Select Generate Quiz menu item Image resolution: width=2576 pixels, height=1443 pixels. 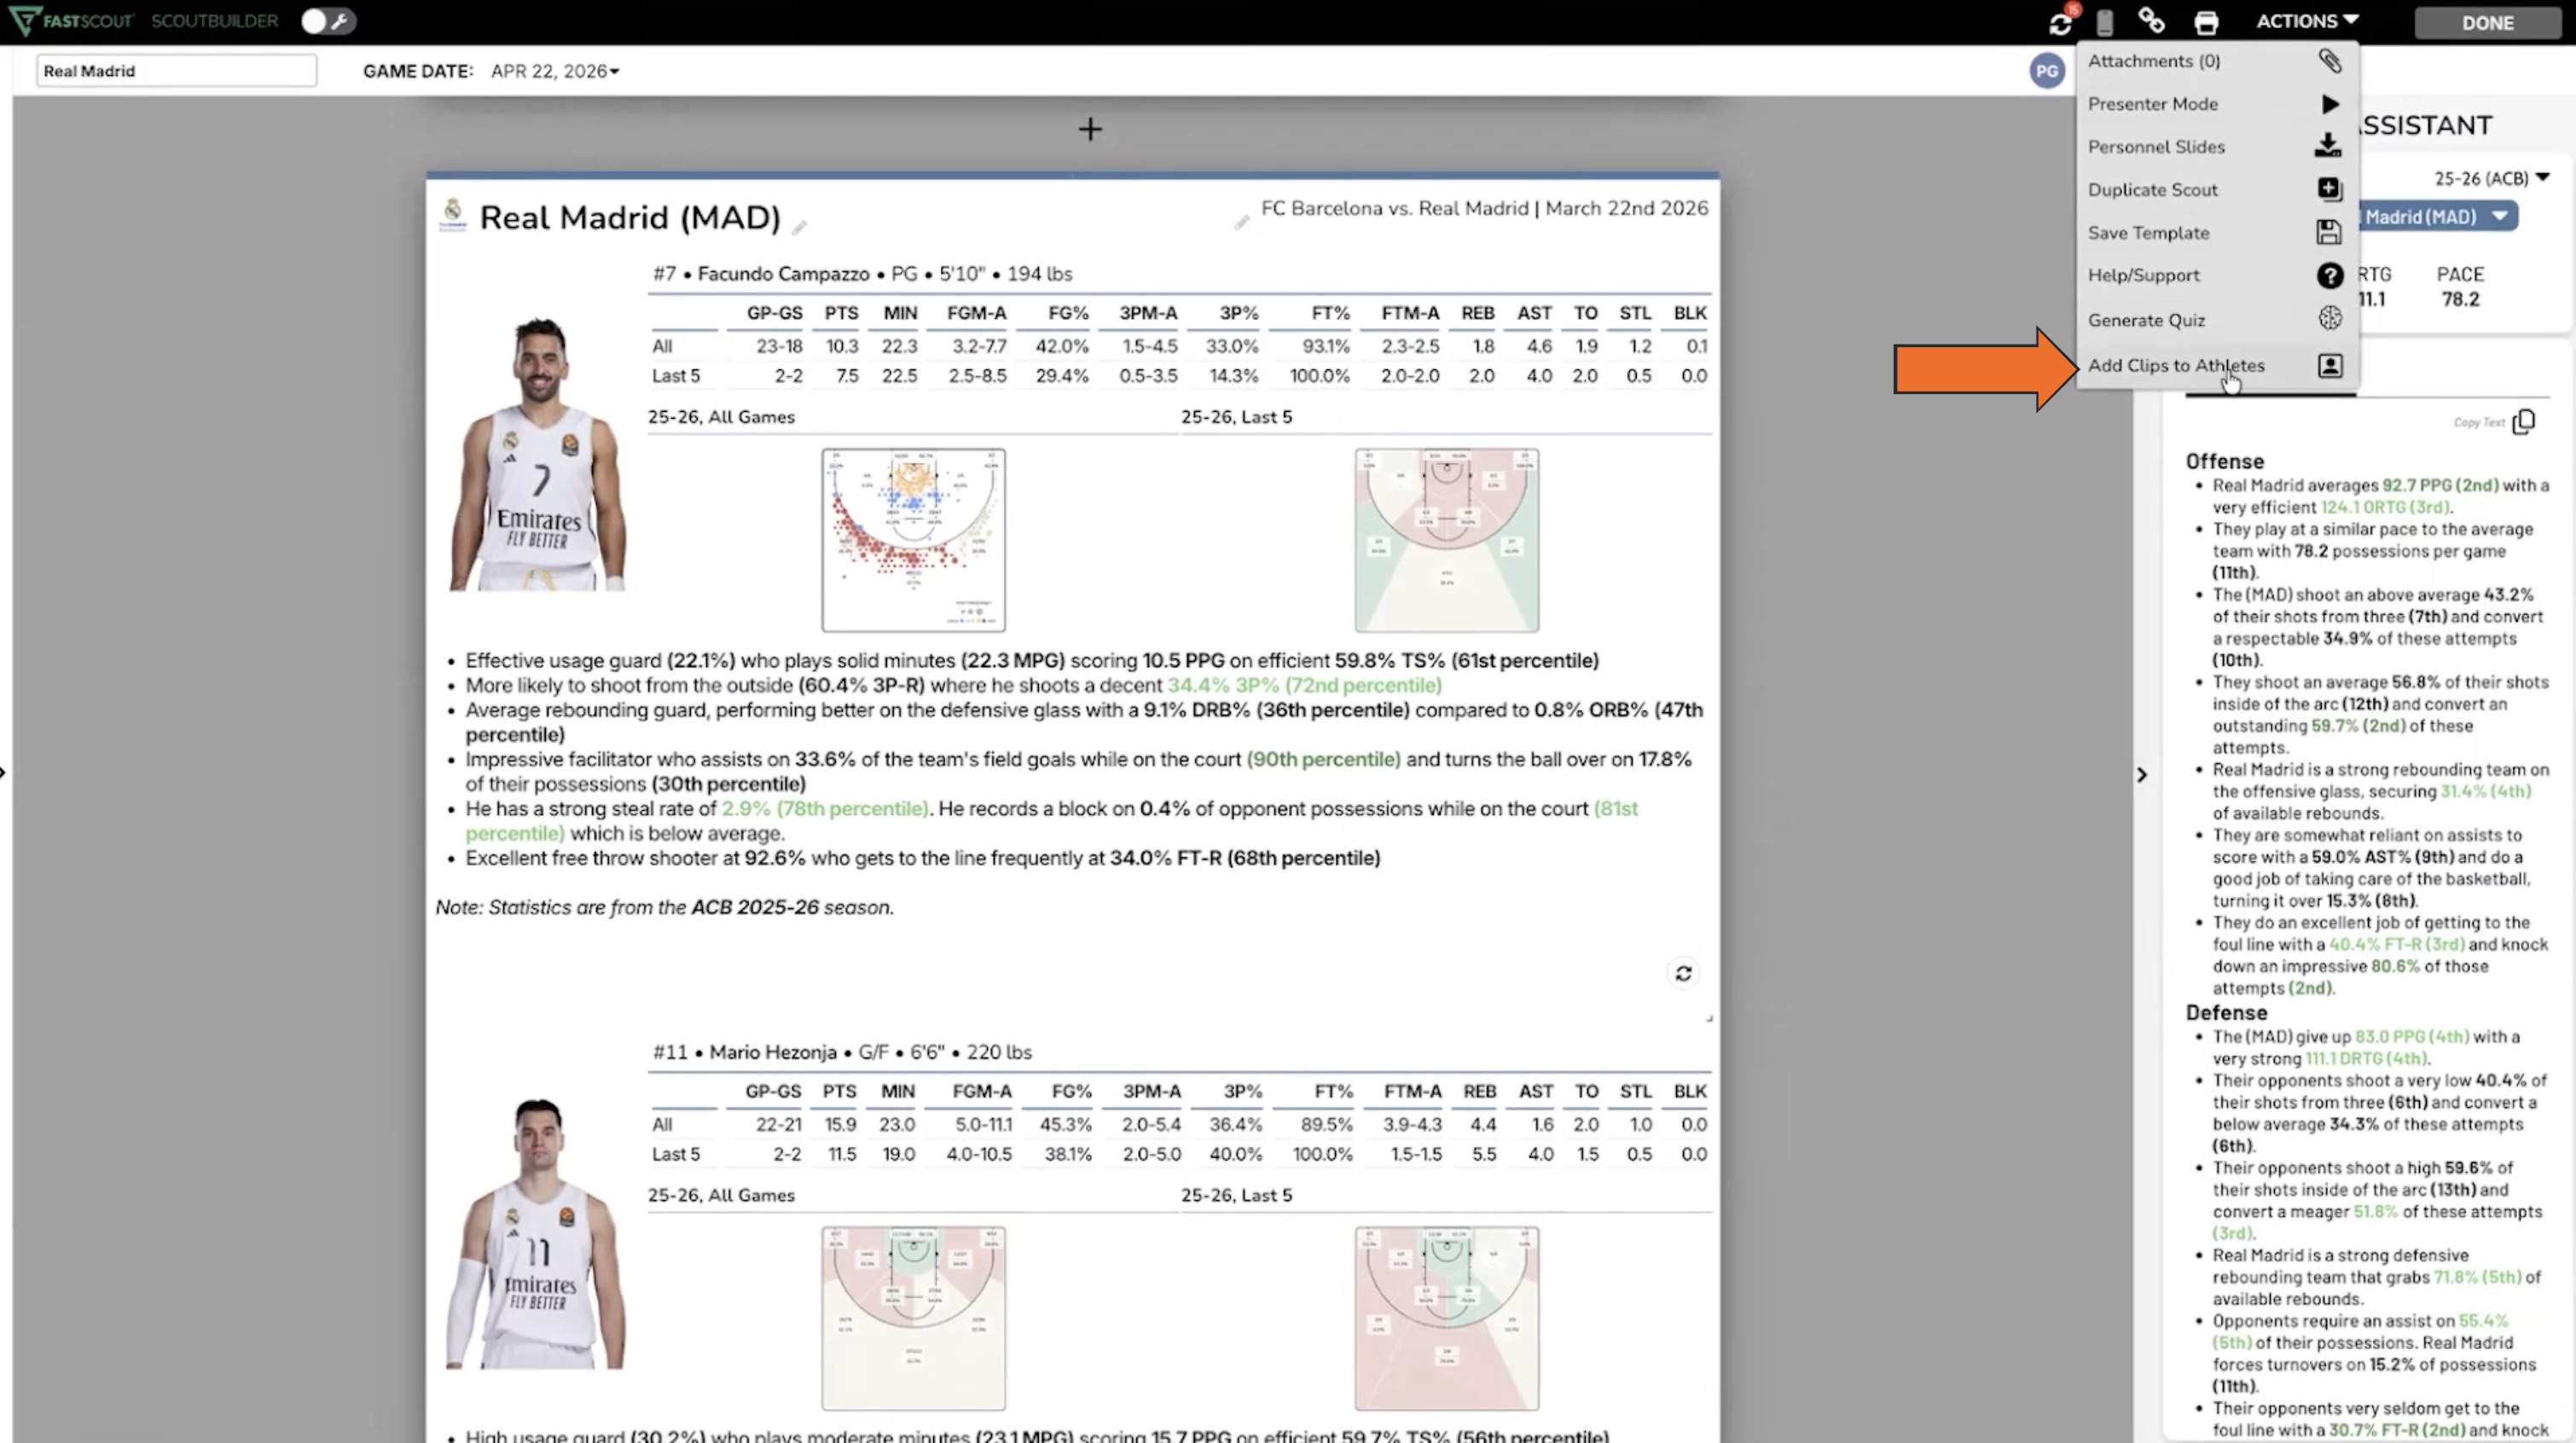2217,320
